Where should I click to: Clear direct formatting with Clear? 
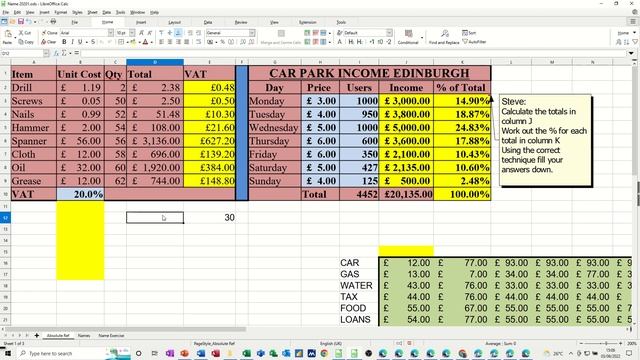click(x=48, y=42)
